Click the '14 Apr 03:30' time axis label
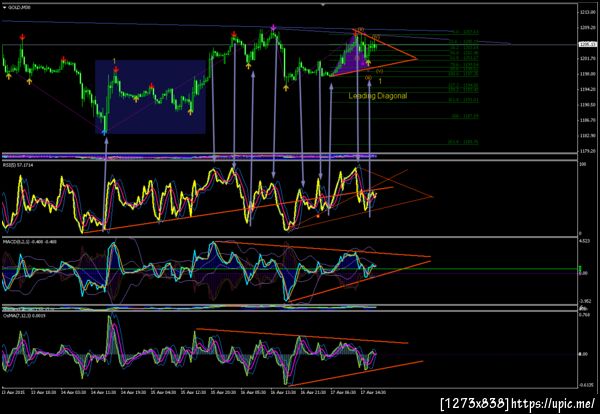Screen dimensions: 600x414 [x=71, y=392]
